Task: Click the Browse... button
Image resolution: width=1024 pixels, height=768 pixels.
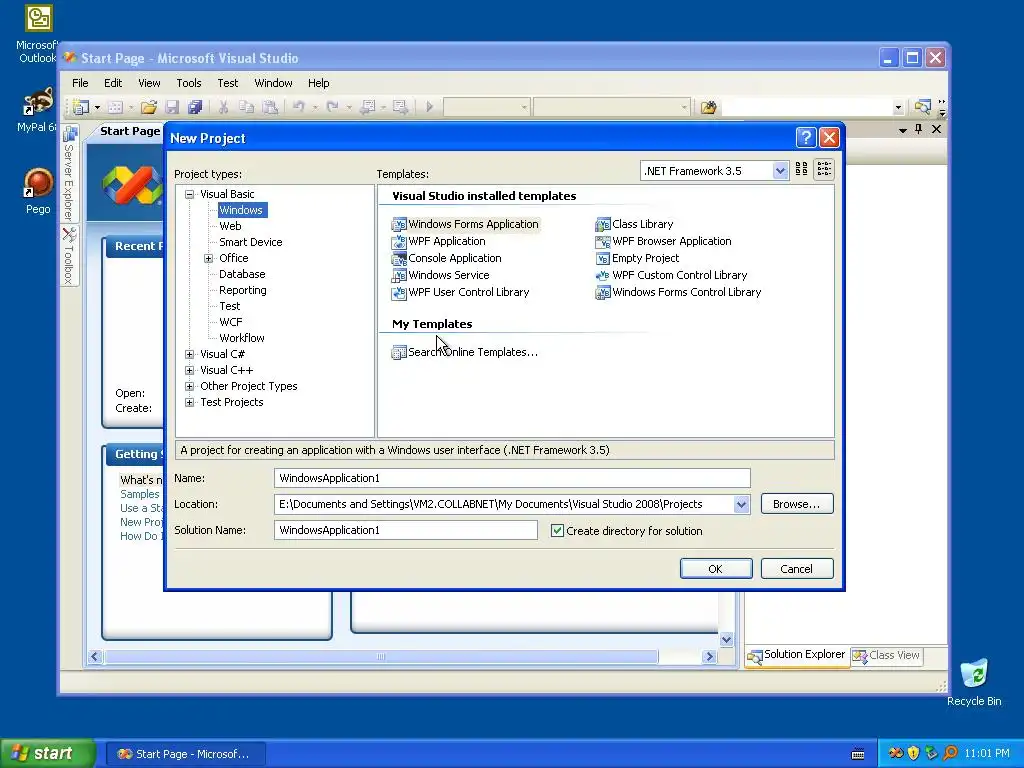Action: click(797, 504)
